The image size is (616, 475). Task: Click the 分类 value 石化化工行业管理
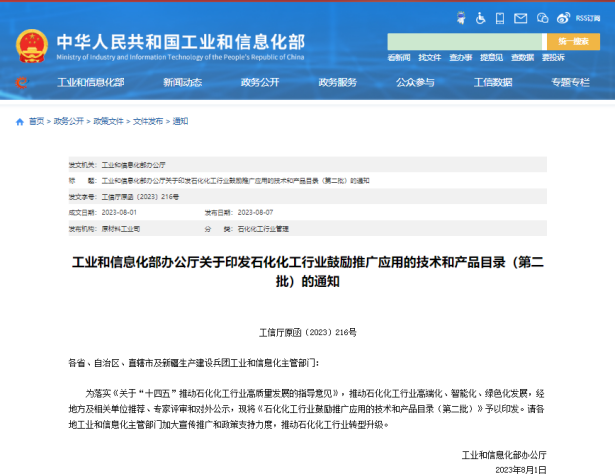(x=263, y=229)
